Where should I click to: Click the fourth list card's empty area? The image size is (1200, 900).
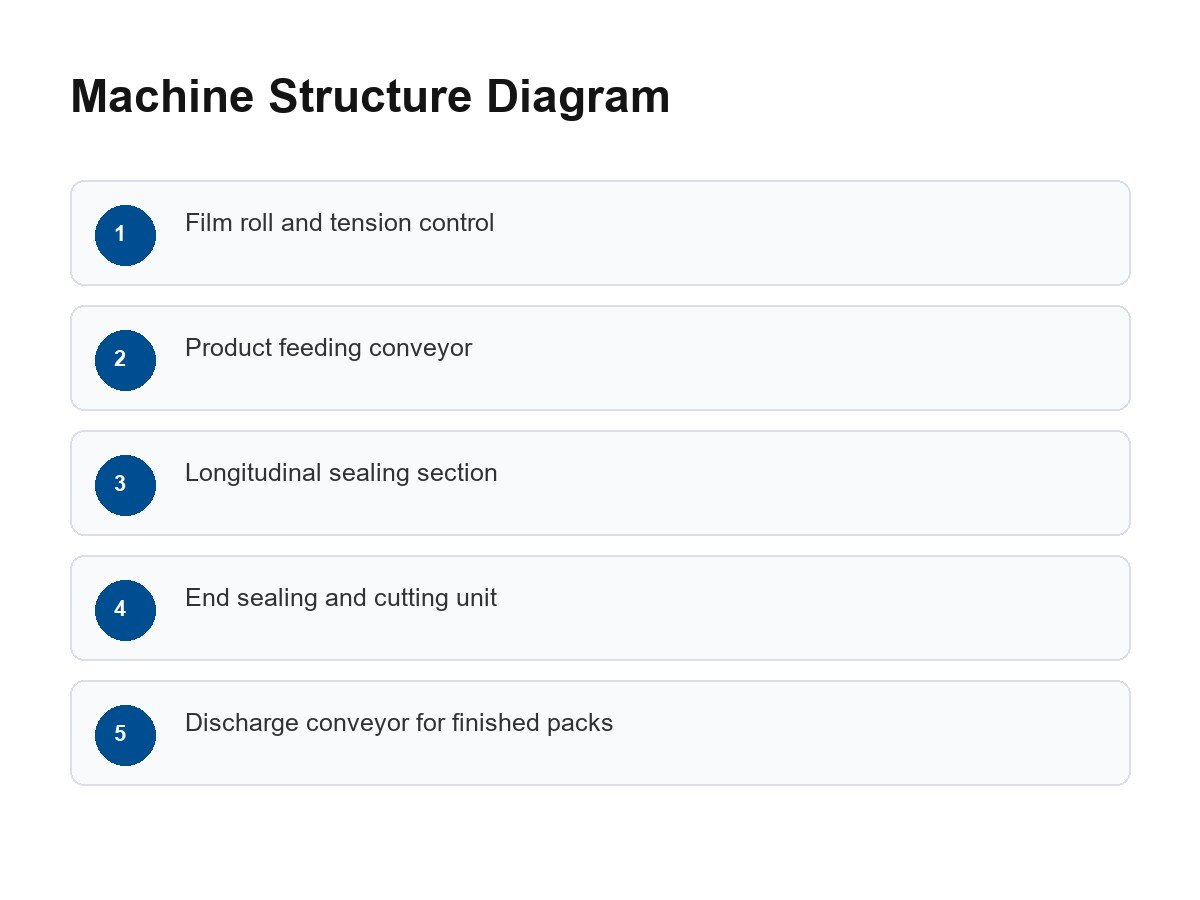click(800, 608)
